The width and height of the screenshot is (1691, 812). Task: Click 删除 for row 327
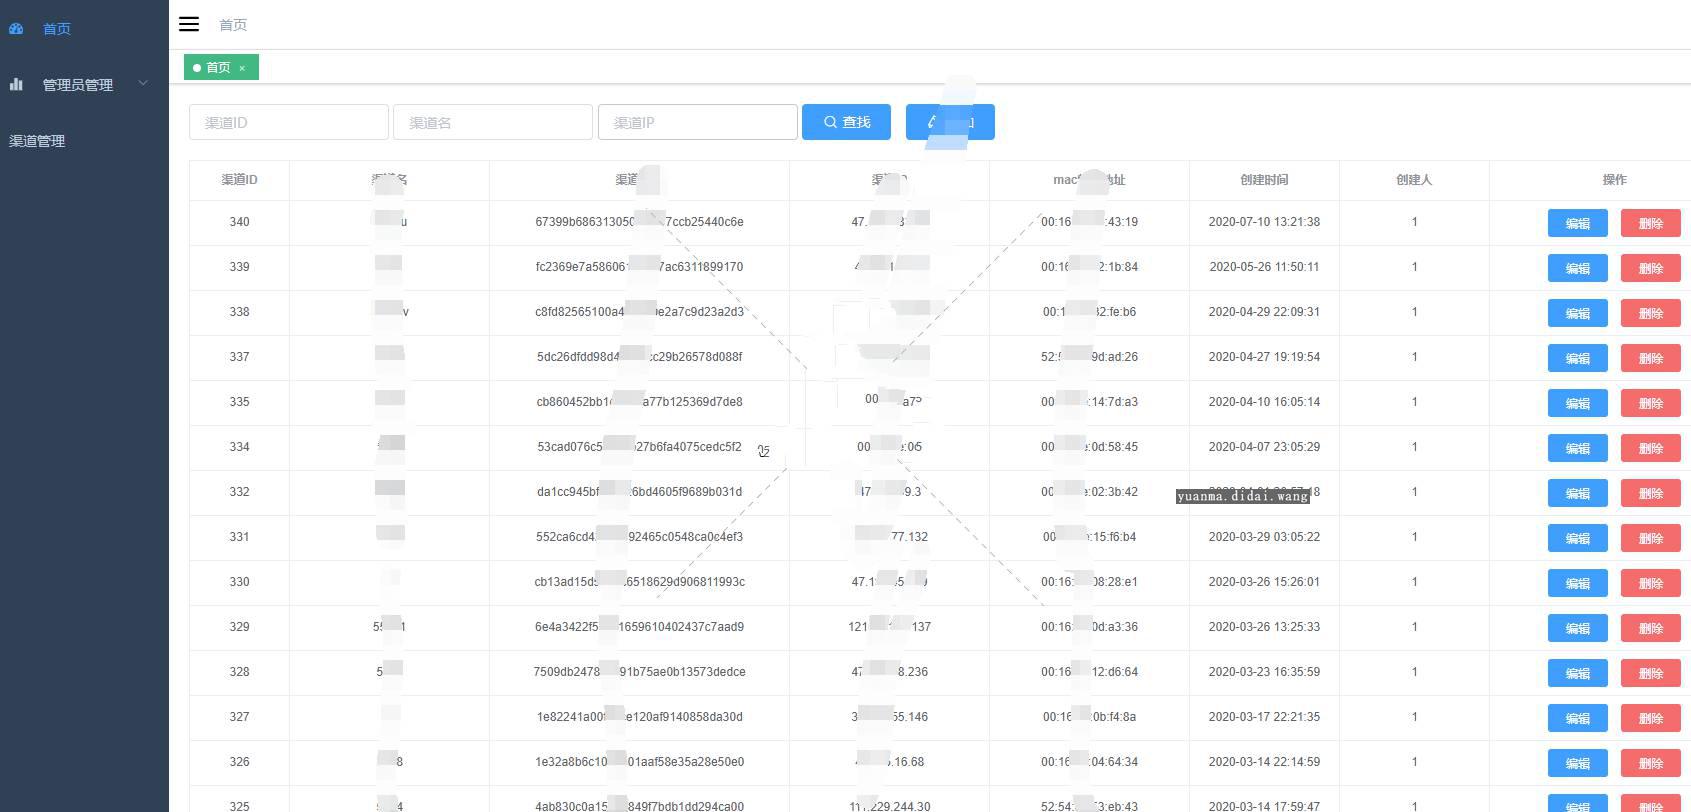[x=1651, y=718]
